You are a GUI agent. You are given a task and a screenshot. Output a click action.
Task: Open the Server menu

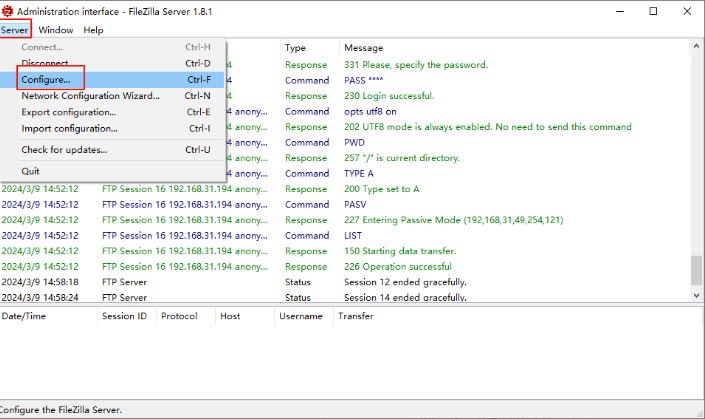click(14, 30)
